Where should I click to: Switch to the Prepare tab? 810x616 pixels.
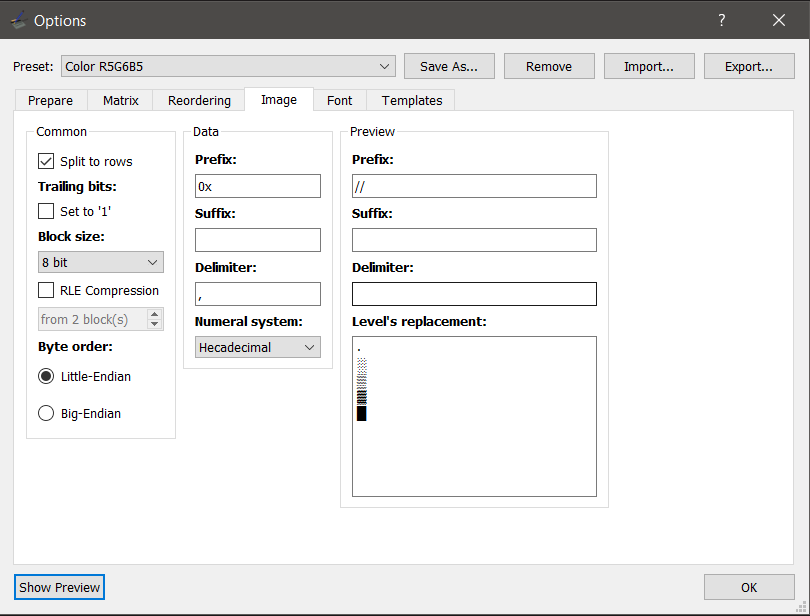[50, 100]
